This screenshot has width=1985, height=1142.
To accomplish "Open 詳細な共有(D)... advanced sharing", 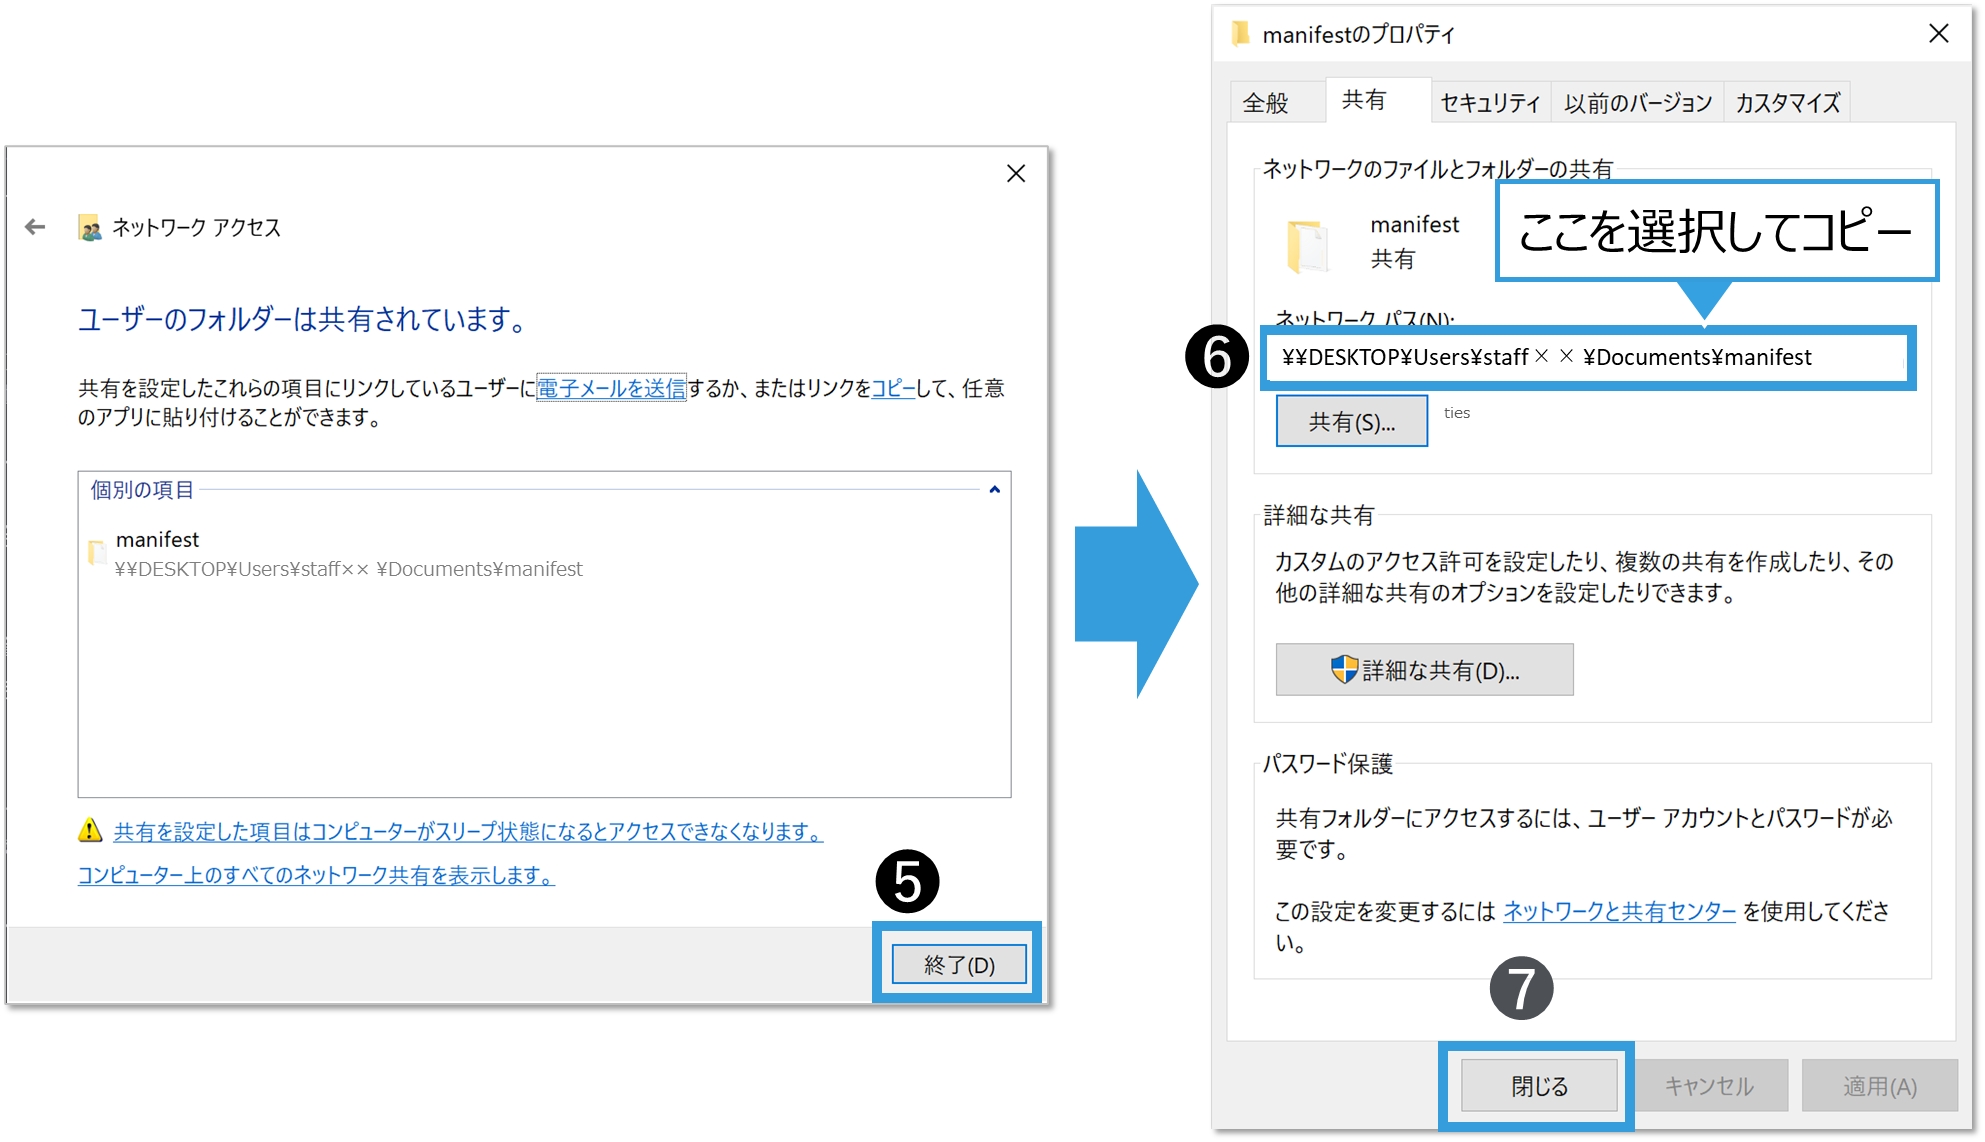I will click(x=1424, y=670).
